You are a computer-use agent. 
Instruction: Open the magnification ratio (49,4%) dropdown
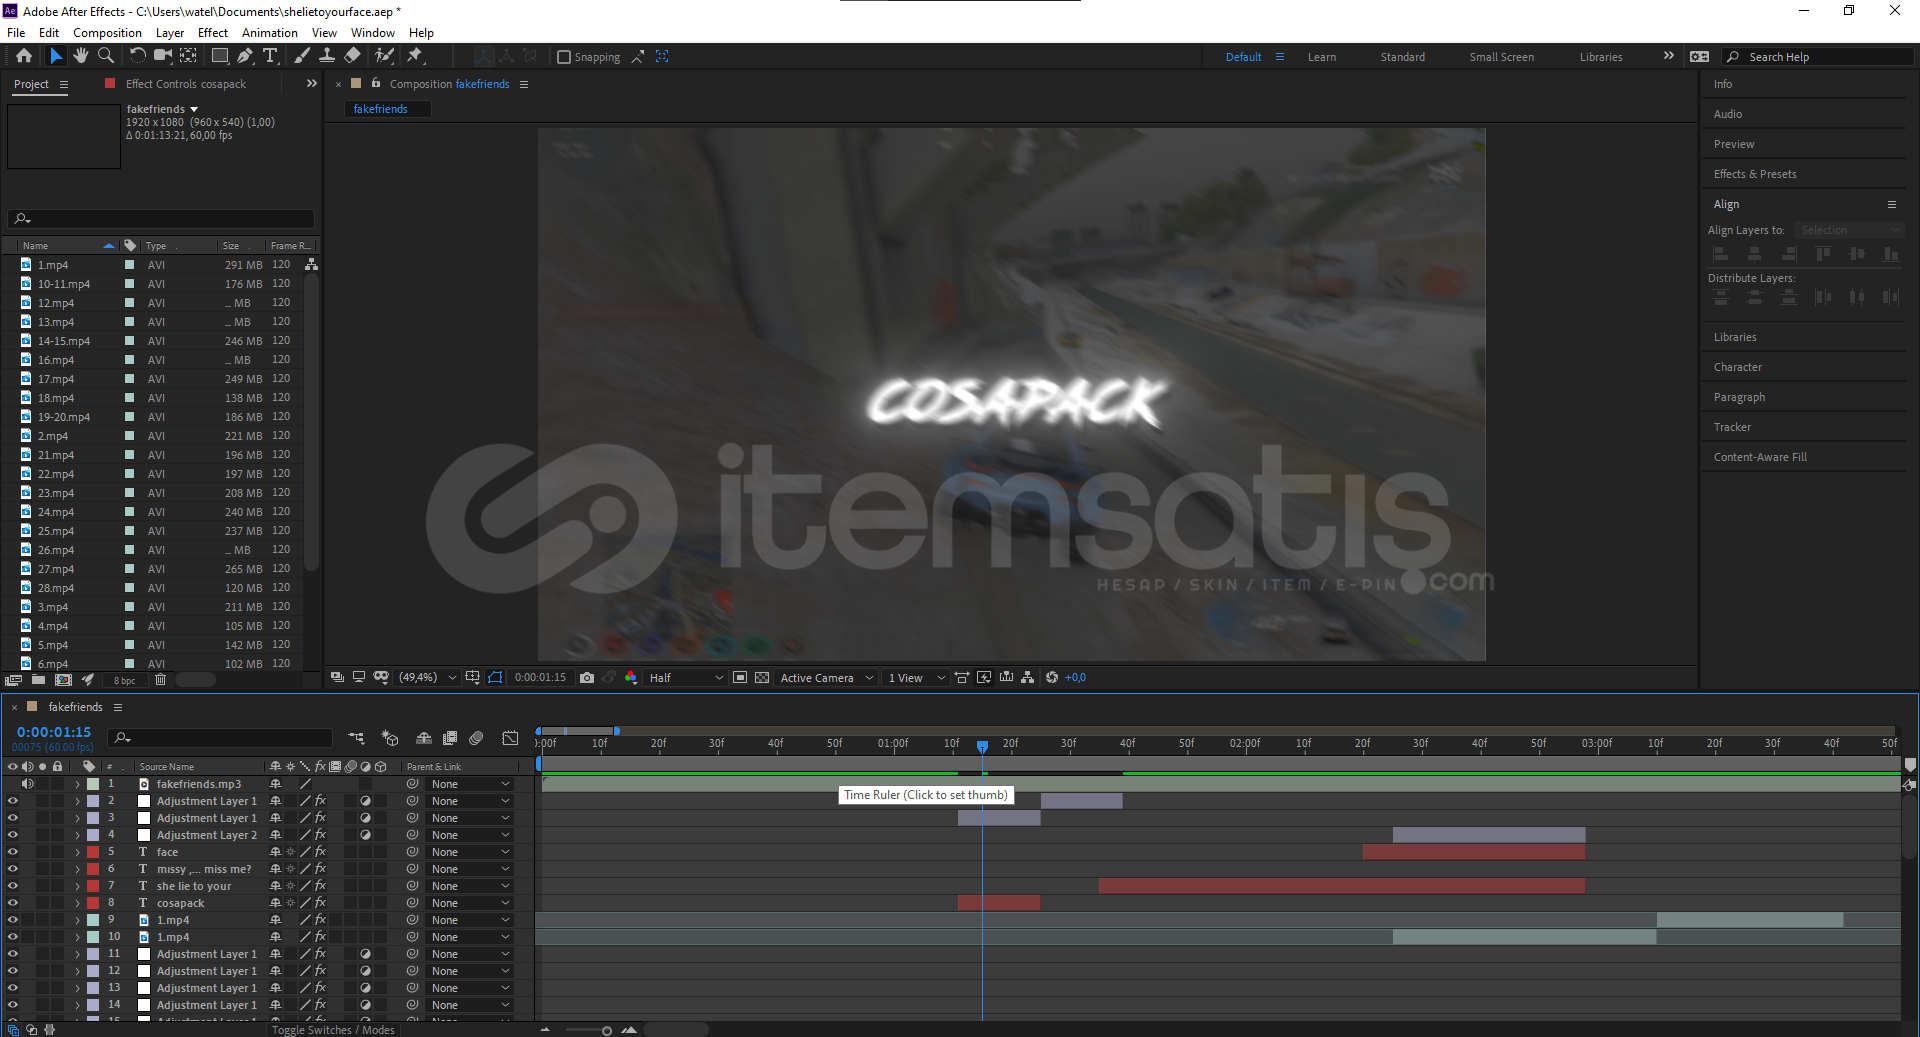click(x=428, y=678)
